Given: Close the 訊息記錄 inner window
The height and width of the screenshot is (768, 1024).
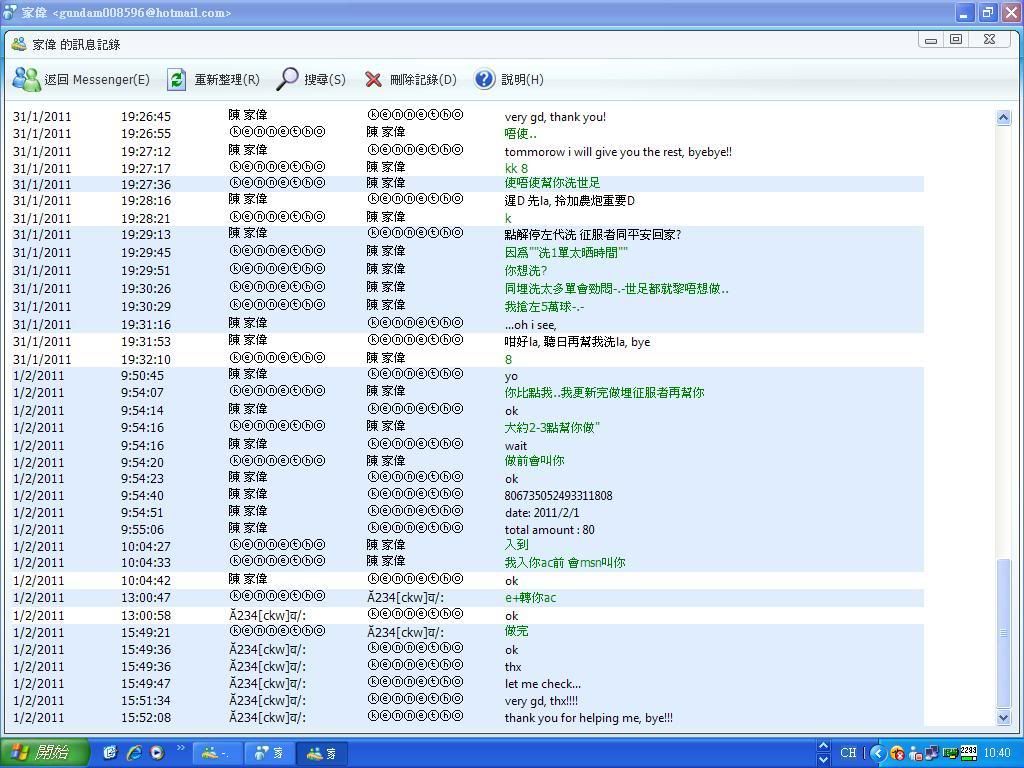Looking at the screenshot, I should (989, 40).
